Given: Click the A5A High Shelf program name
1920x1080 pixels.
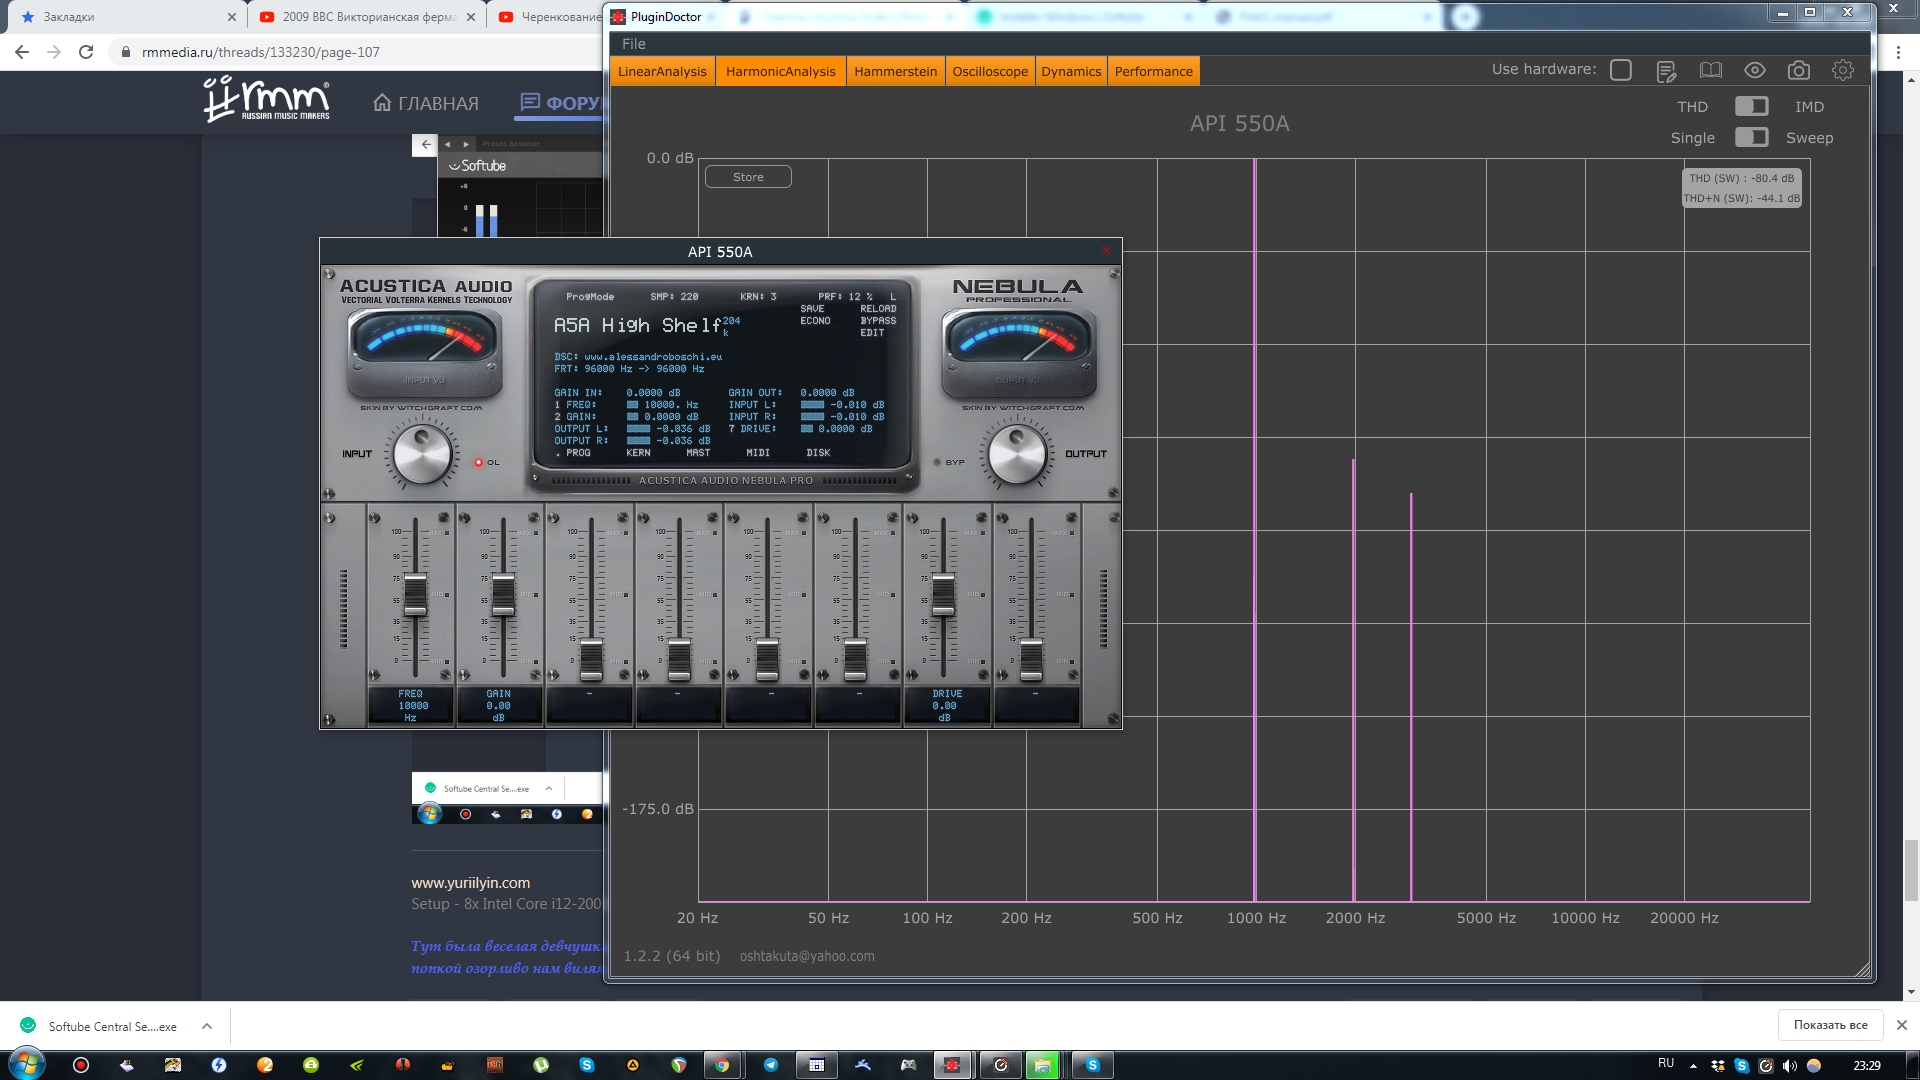Looking at the screenshot, I should [637, 326].
